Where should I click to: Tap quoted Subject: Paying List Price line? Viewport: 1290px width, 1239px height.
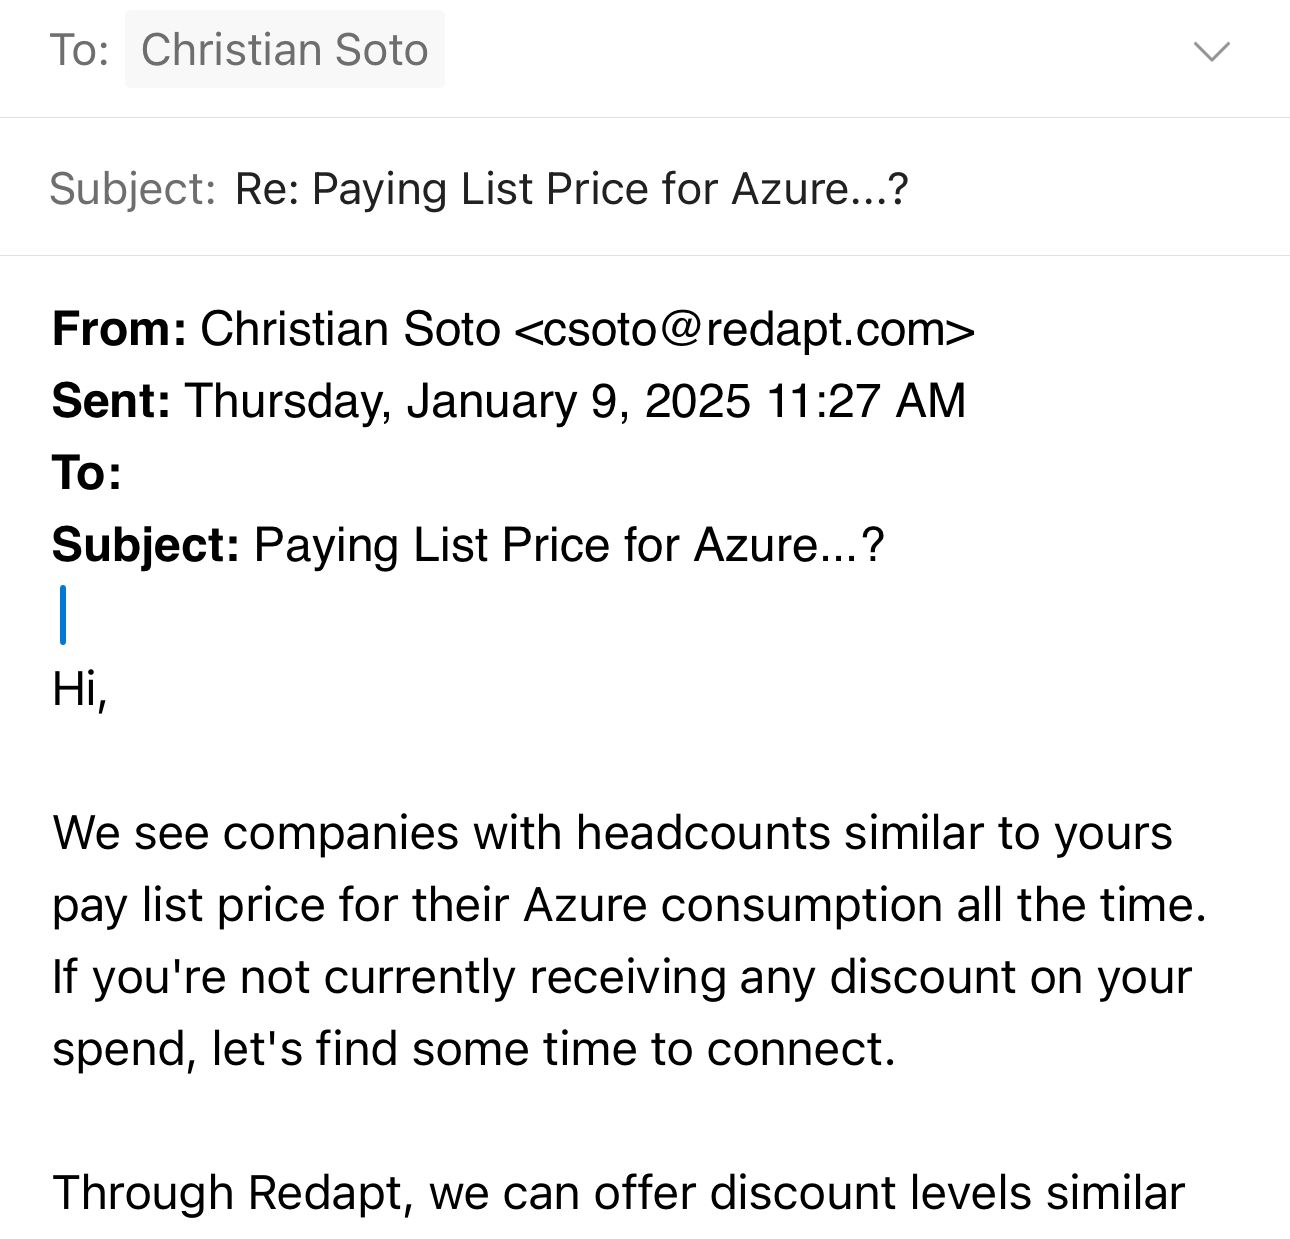(568, 546)
